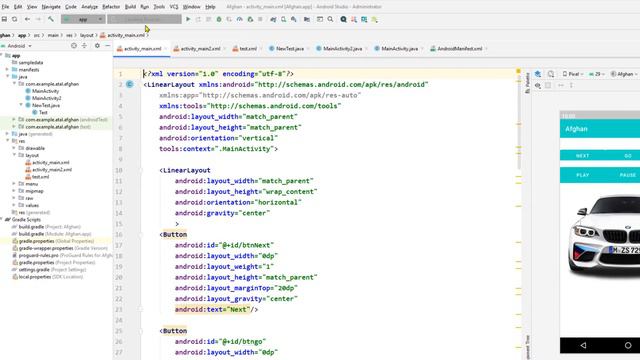Viewport: 640px width, 360px height.
Task: Click the 'layout' breadcrumb in navigation bar
Action: coord(87,36)
